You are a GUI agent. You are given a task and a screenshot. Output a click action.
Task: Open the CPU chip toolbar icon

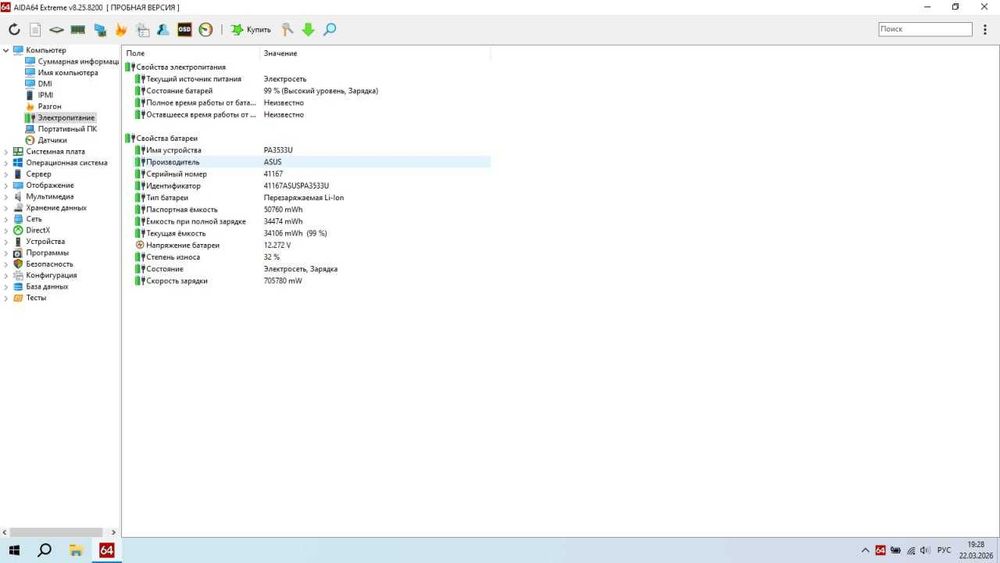(57, 29)
